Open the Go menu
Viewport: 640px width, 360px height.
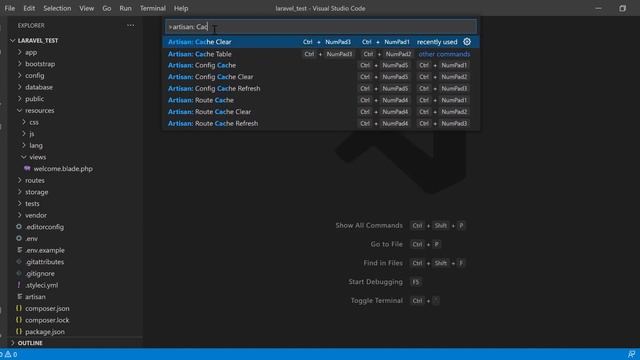[107, 8]
